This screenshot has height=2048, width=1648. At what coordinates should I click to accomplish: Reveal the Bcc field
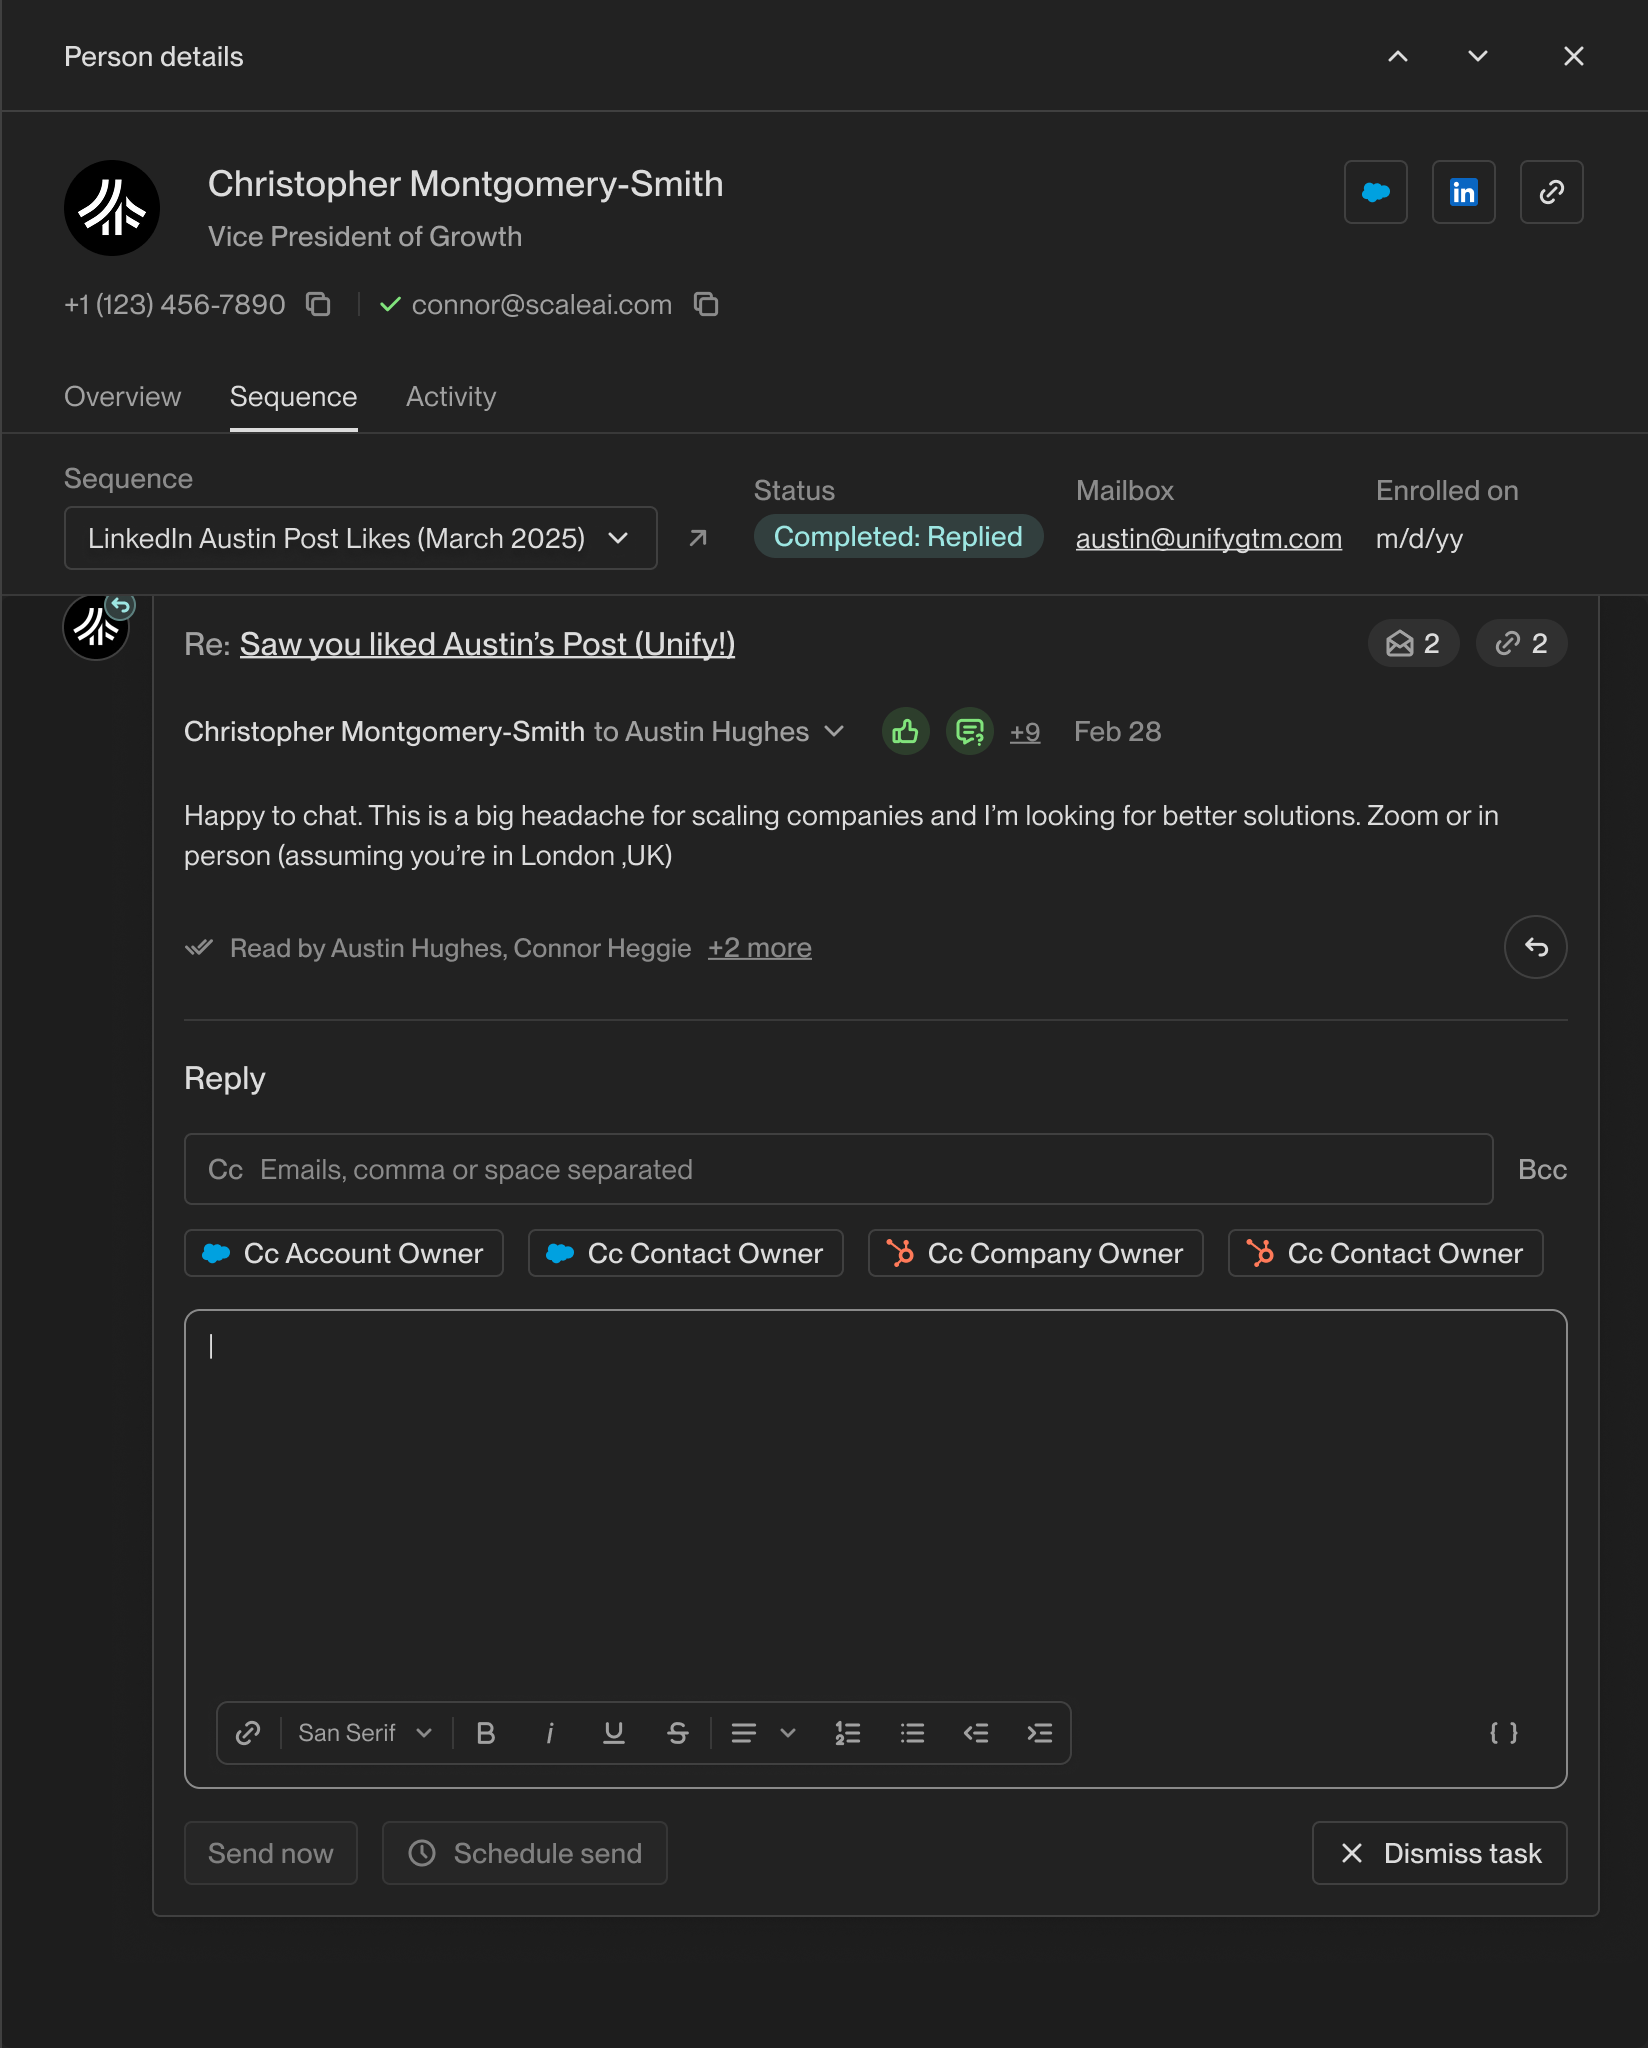coord(1542,1169)
